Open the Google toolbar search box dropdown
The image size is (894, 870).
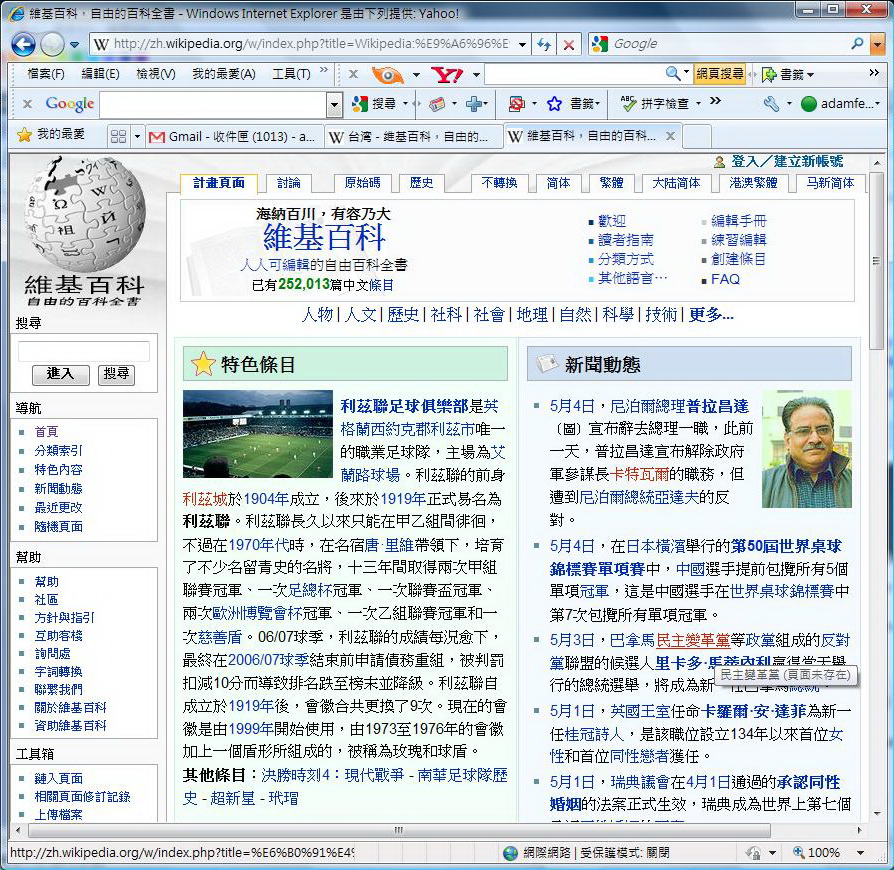coord(335,105)
